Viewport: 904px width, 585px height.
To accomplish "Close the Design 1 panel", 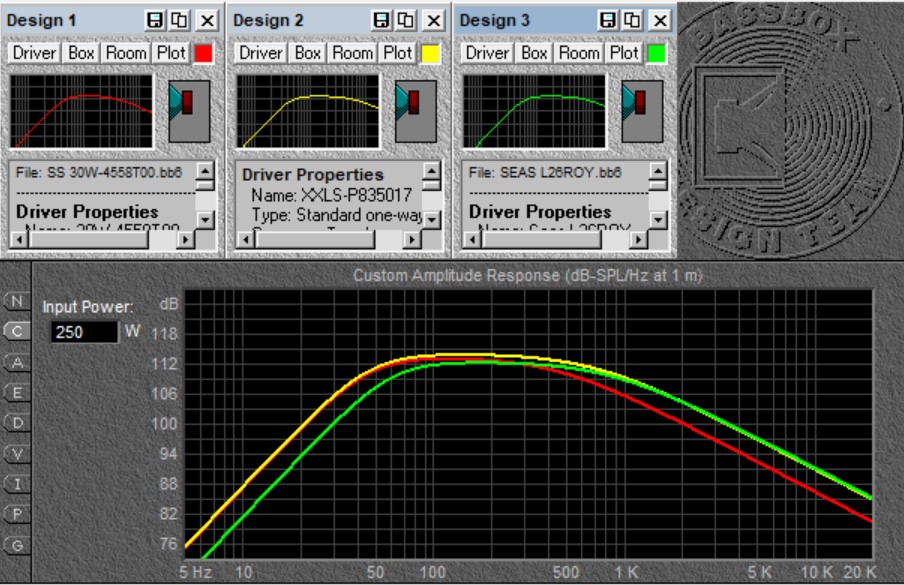I will click(207, 21).
